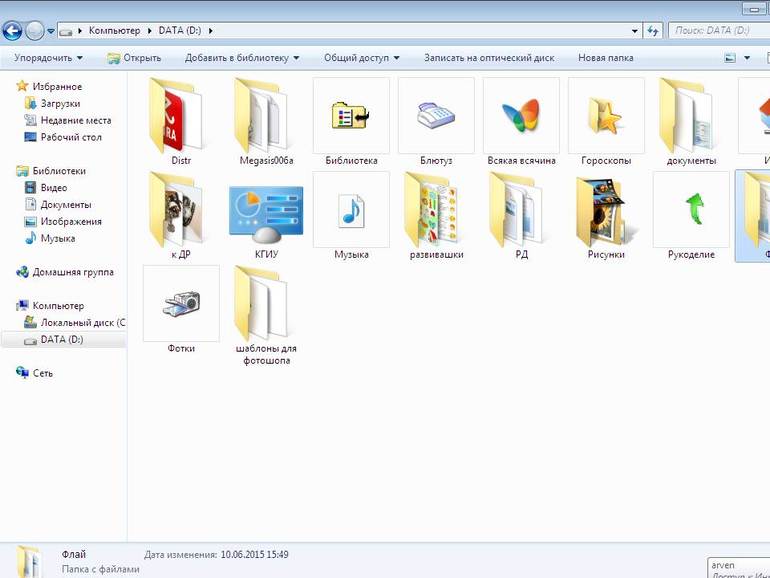
Task: Open the КГИУ control panel icon
Action: point(266,215)
